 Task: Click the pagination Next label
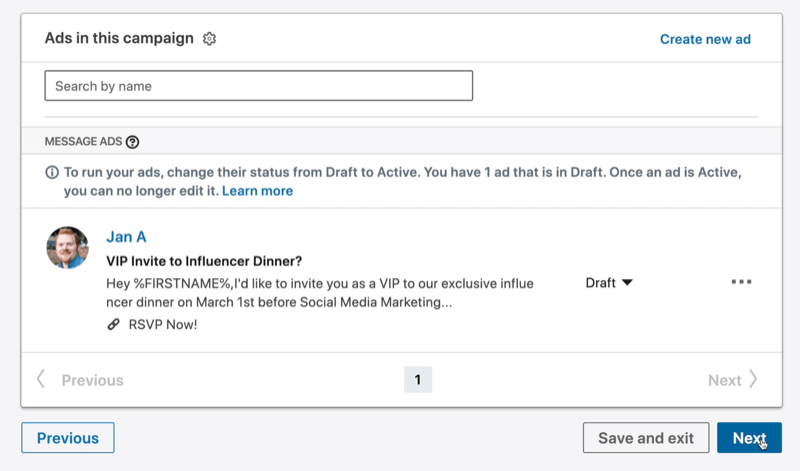(724, 380)
